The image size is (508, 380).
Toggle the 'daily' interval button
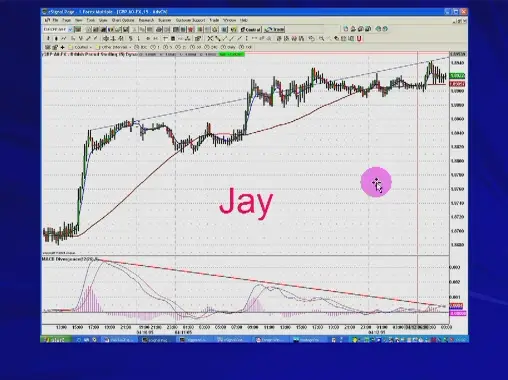point(230,47)
